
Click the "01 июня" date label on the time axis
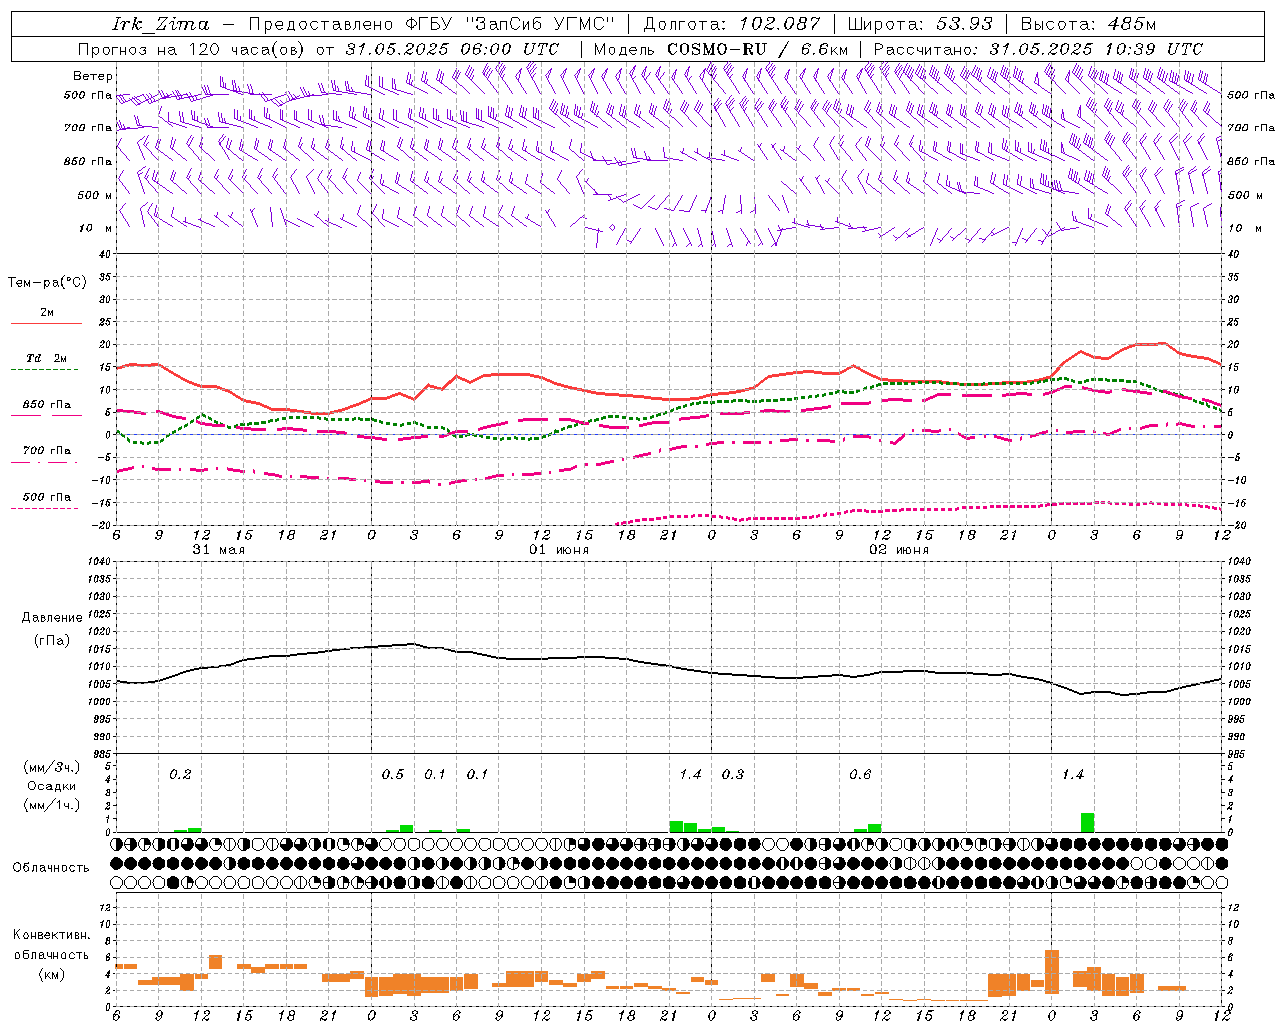point(559,550)
